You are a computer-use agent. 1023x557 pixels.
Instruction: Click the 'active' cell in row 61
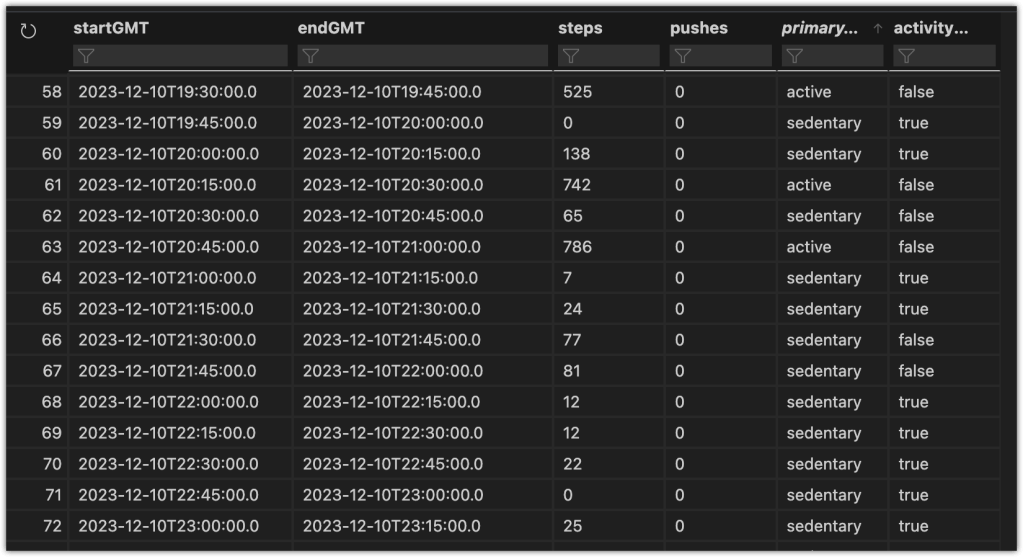[809, 185]
